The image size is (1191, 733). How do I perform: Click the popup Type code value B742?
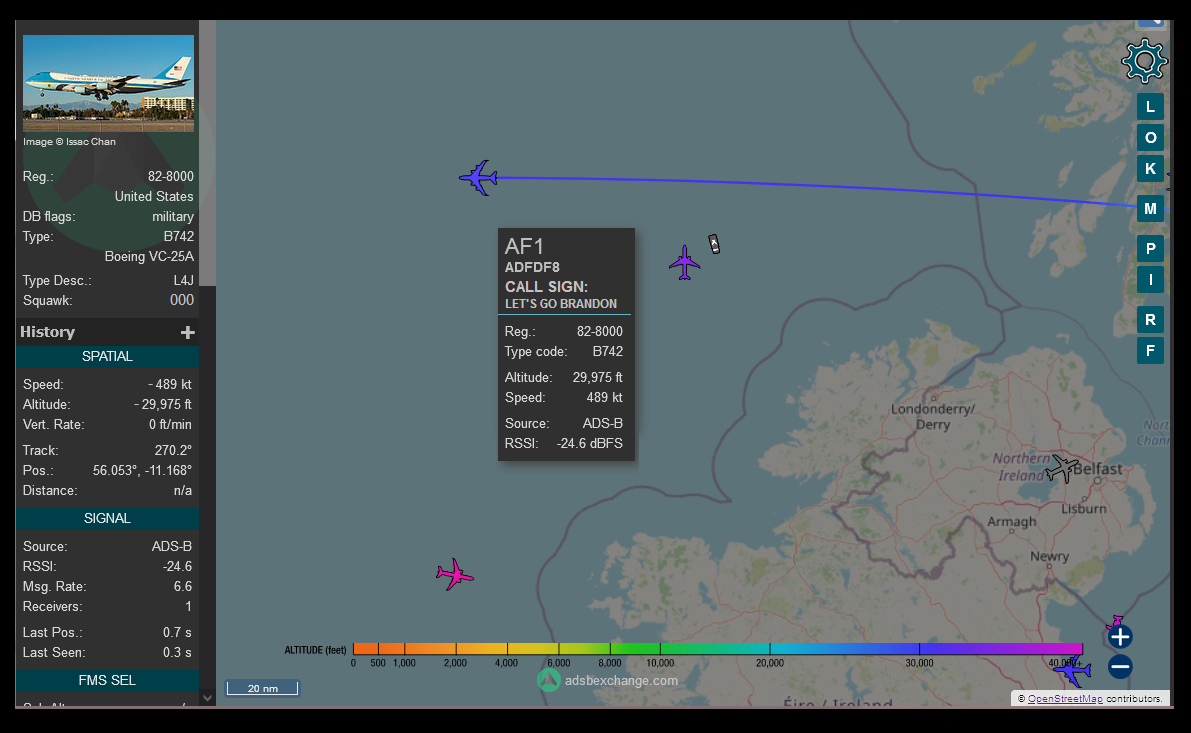tap(608, 352)
